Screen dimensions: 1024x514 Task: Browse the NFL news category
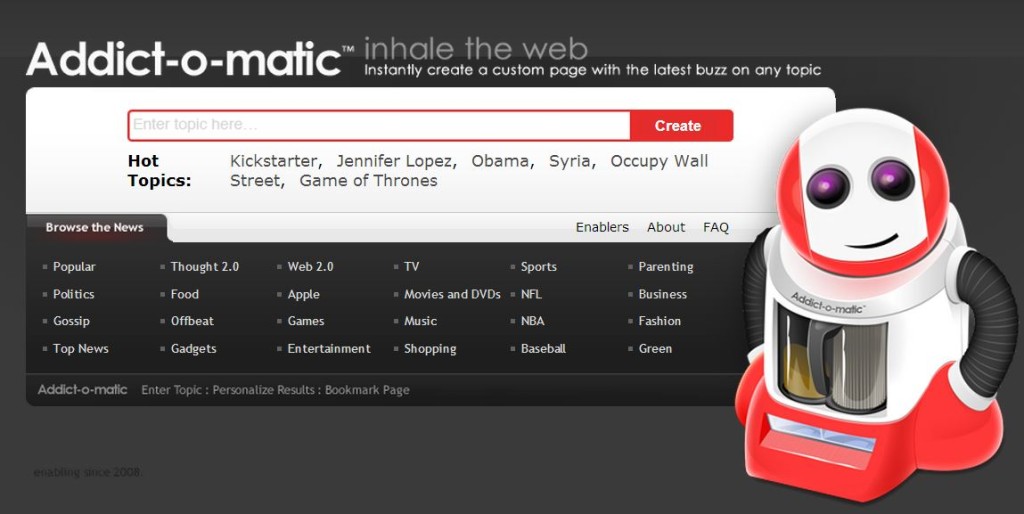[x=531, y=294]
